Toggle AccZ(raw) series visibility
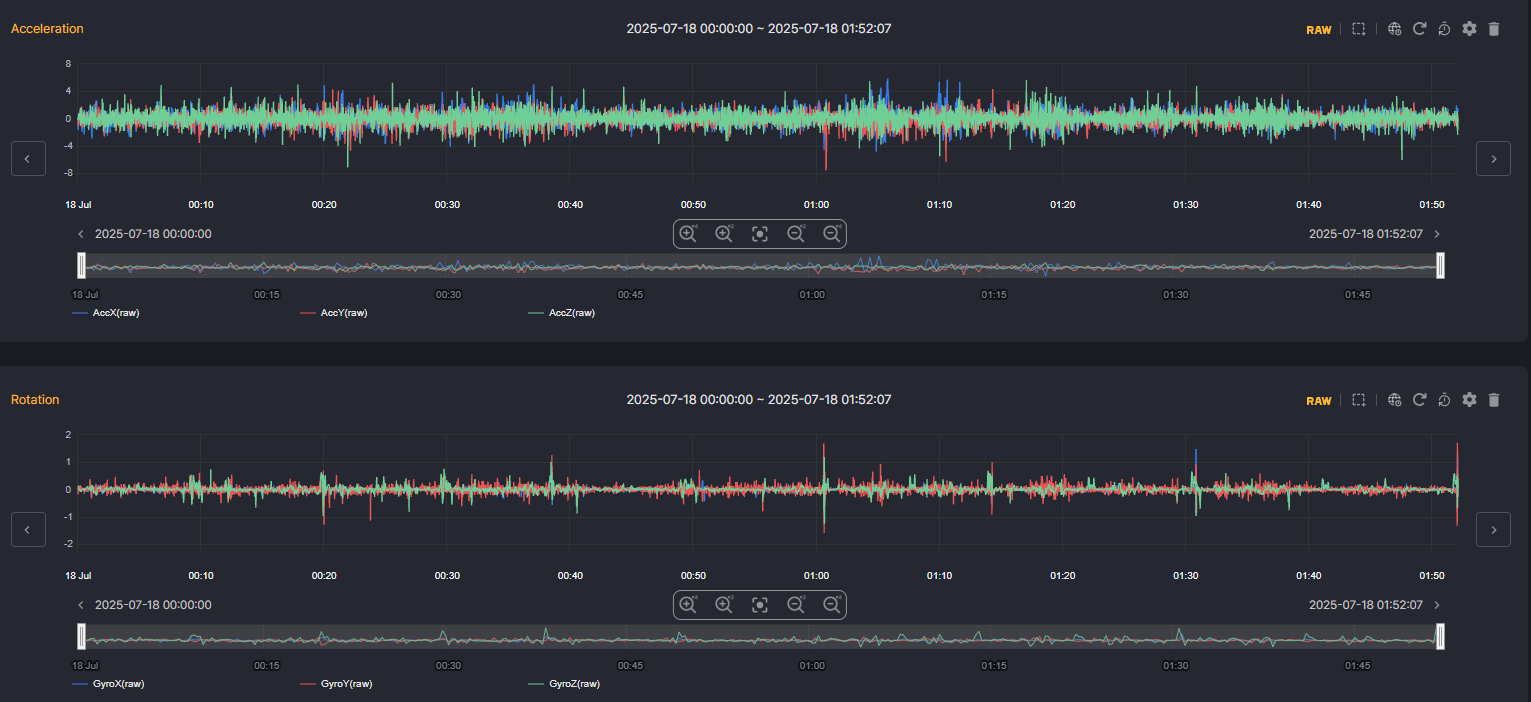 [x=561, y=313]
